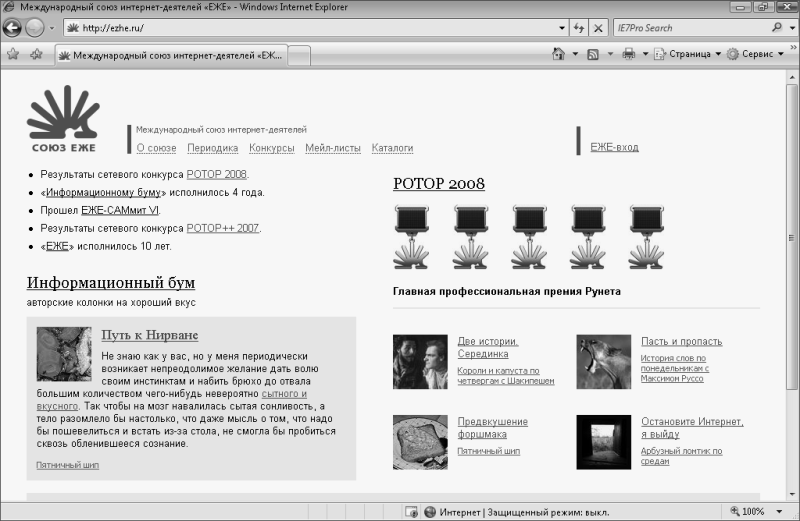The width and height of the screenshot is (800, 521).
Task: Open the Информационный бум heading link
Action: [111, 282]
